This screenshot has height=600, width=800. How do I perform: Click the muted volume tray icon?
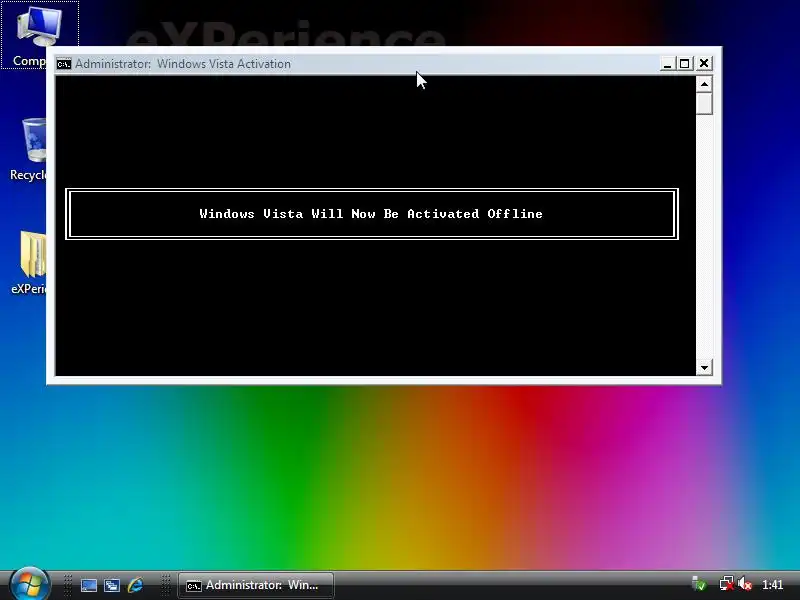745,584
